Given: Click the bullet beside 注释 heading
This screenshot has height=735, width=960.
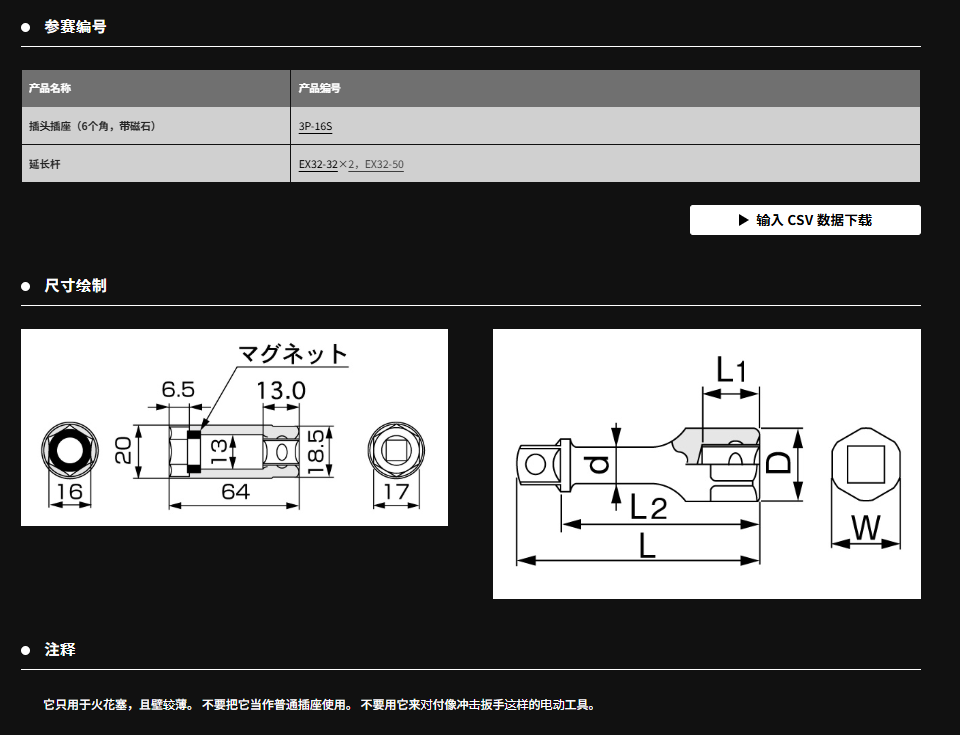Looking at the screenshot, I should (x=26, y=650).
